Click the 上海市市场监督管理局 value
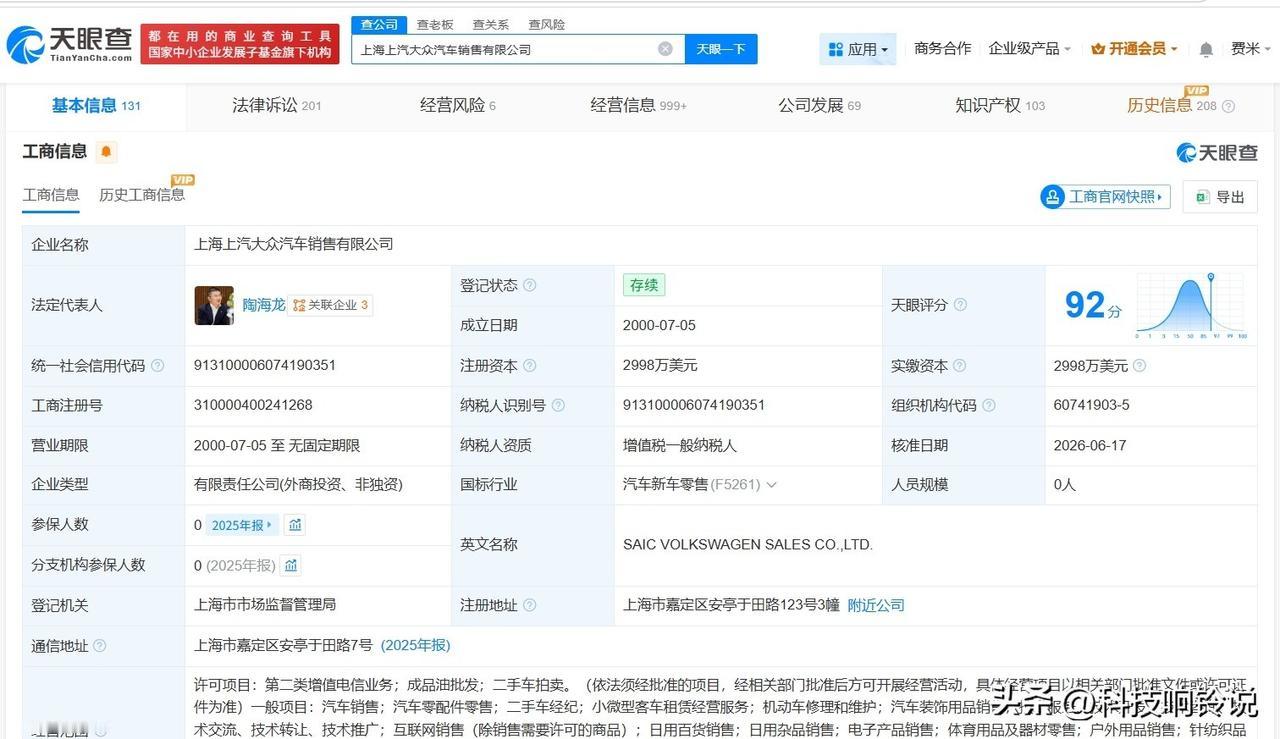 [265, 605]
